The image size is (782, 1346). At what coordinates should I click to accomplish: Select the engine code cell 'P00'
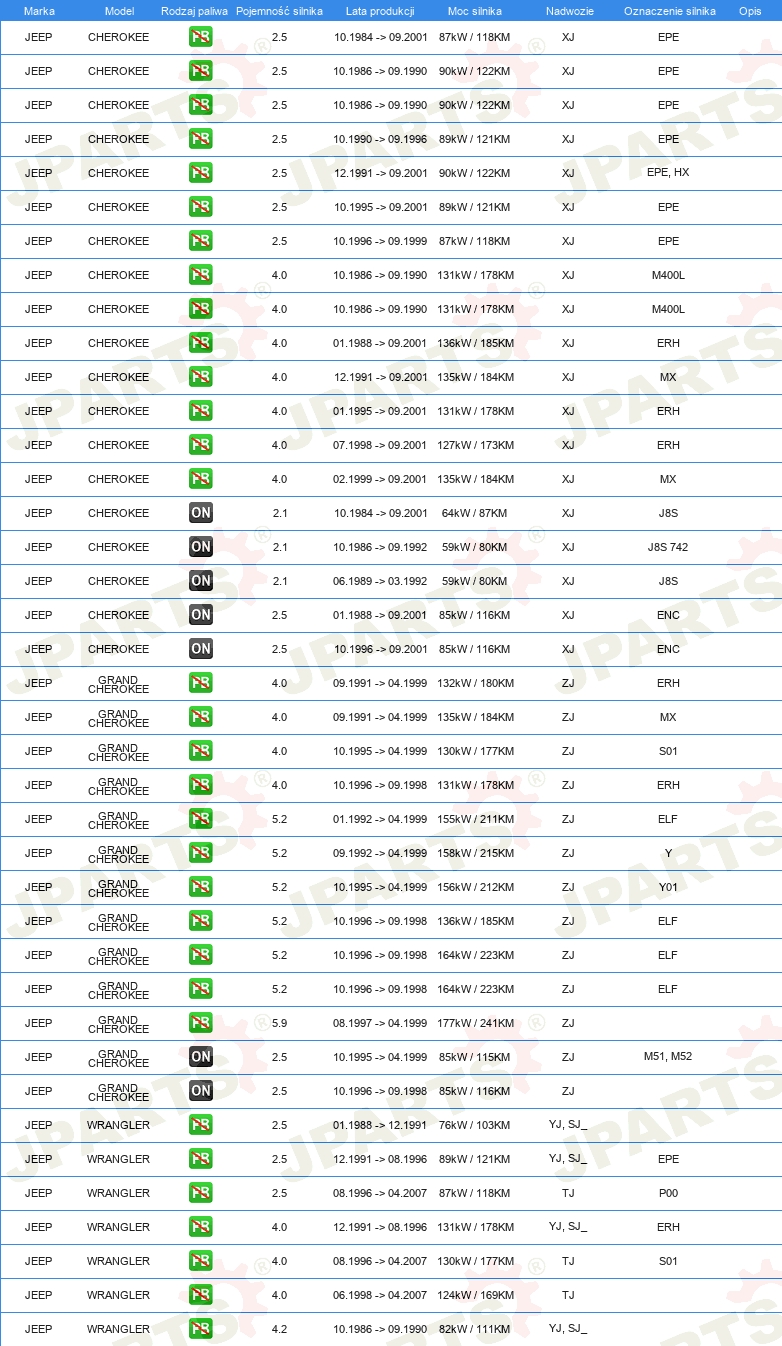[668, 1193]
